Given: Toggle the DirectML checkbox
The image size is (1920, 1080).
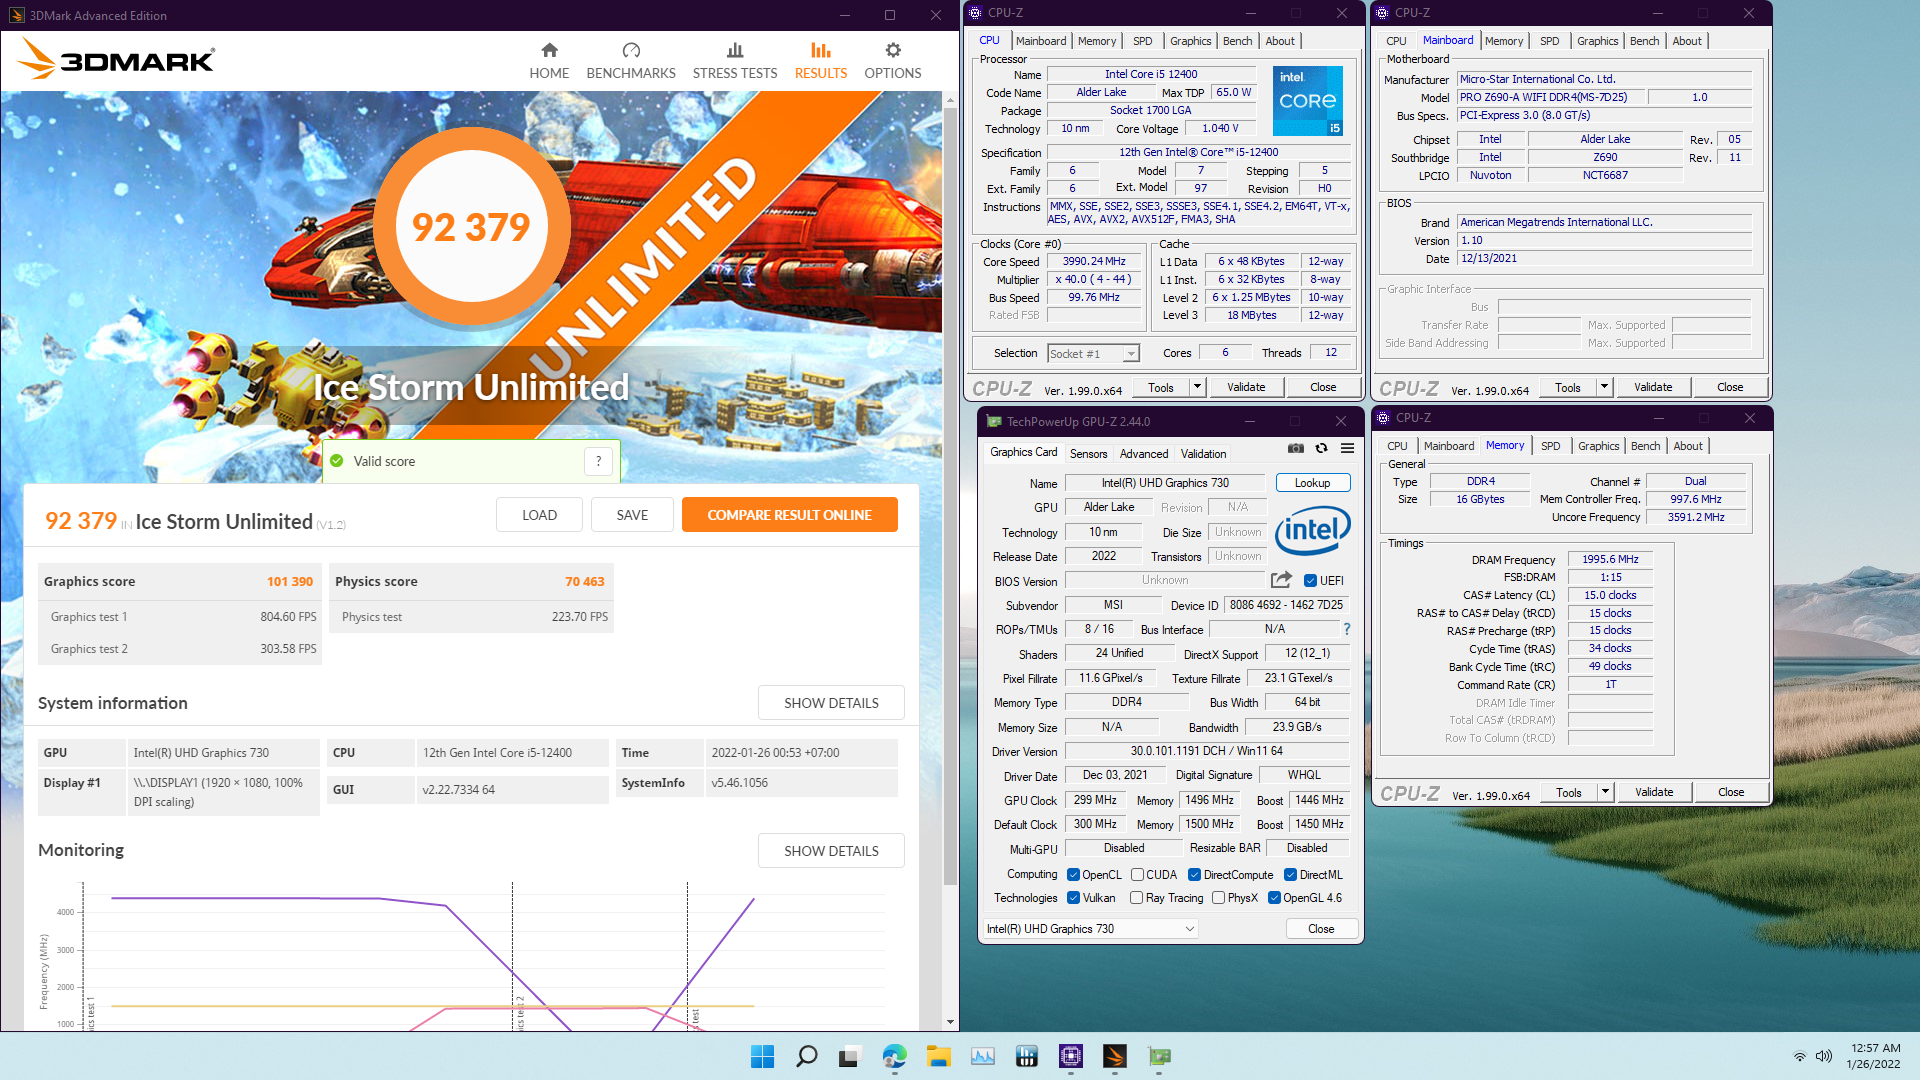Looking at the screenshot, I should coord(1290,875).
